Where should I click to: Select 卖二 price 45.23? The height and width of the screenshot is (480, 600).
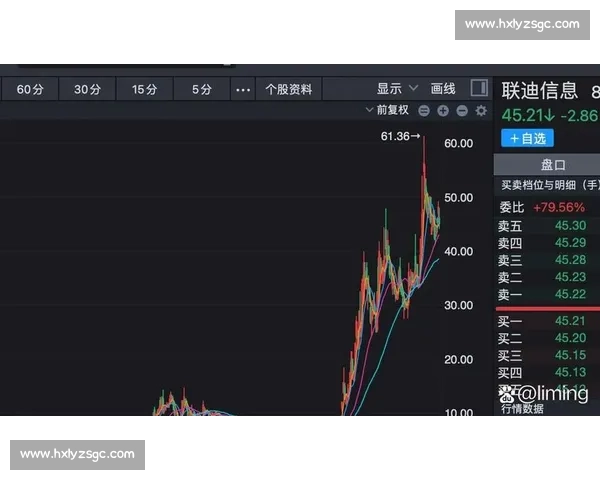point(570,277)
